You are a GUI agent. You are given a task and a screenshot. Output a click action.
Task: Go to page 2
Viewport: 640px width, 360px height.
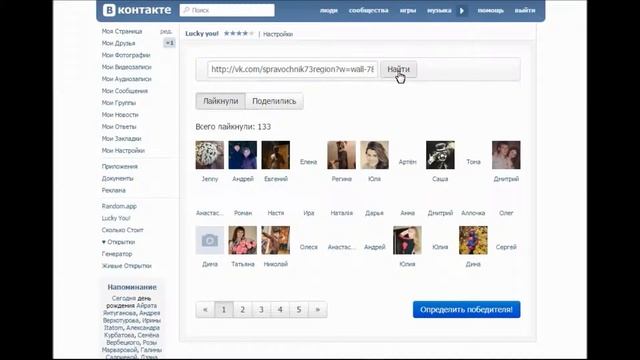(242, 310)
